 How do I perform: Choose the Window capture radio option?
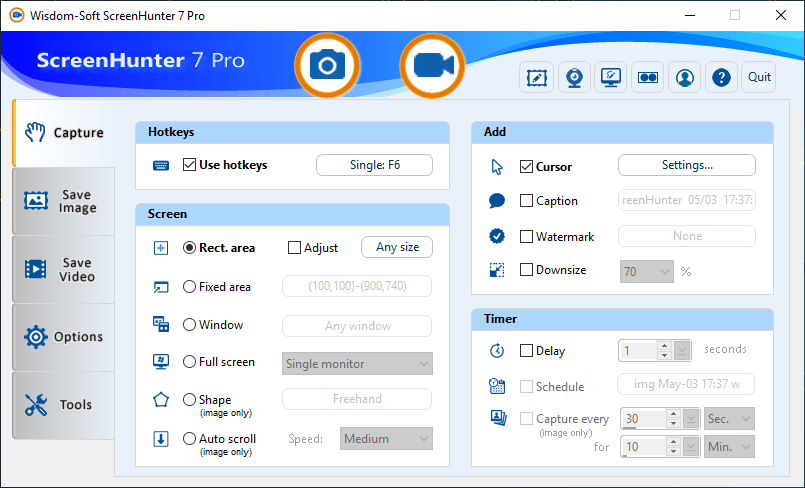click(x=190, y=325)
